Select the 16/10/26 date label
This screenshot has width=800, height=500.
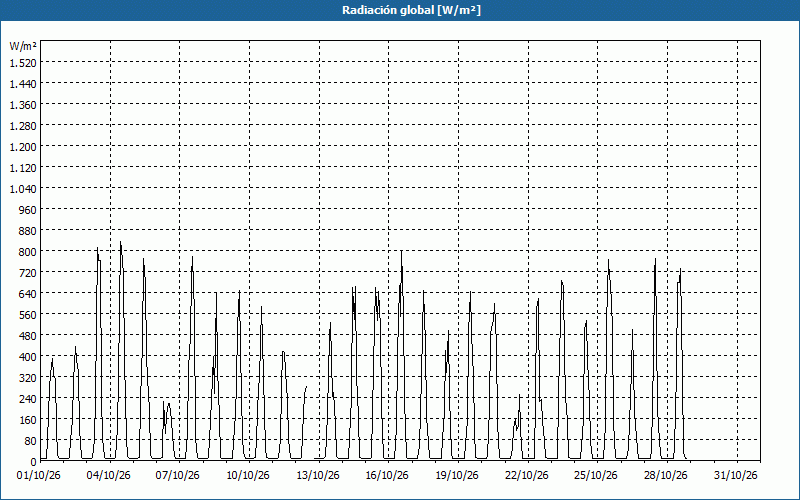(x=387, y=476)
